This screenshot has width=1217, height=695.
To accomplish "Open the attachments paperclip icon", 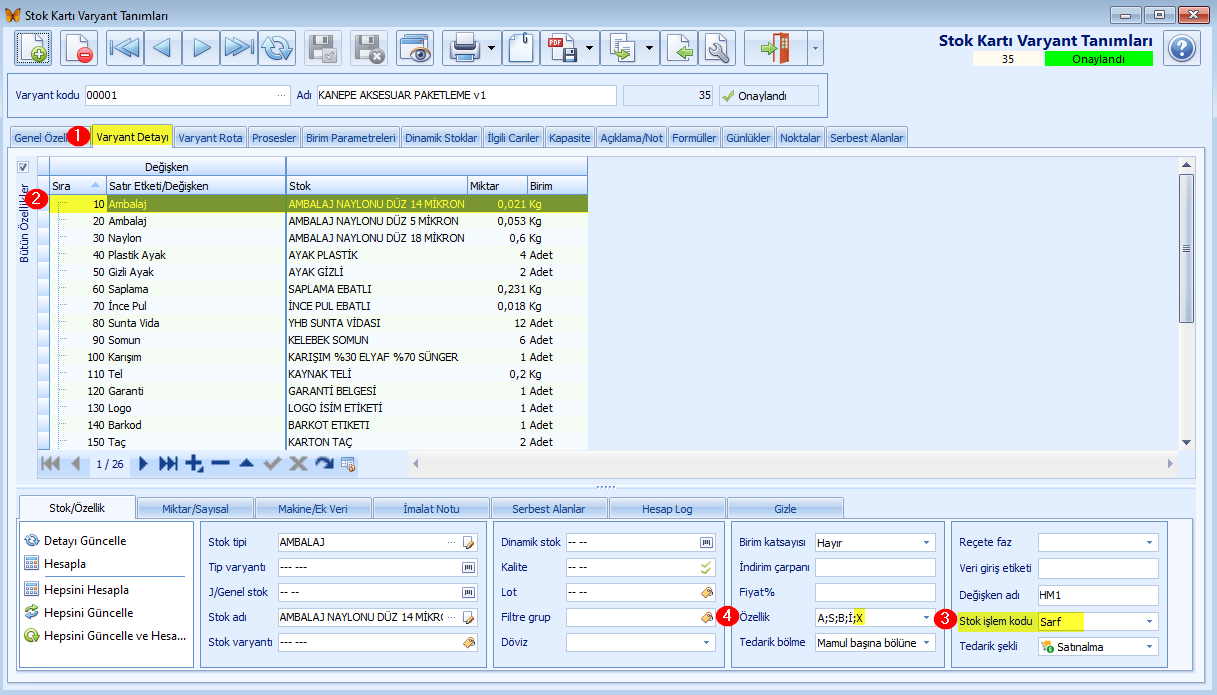I will [521, 48].
